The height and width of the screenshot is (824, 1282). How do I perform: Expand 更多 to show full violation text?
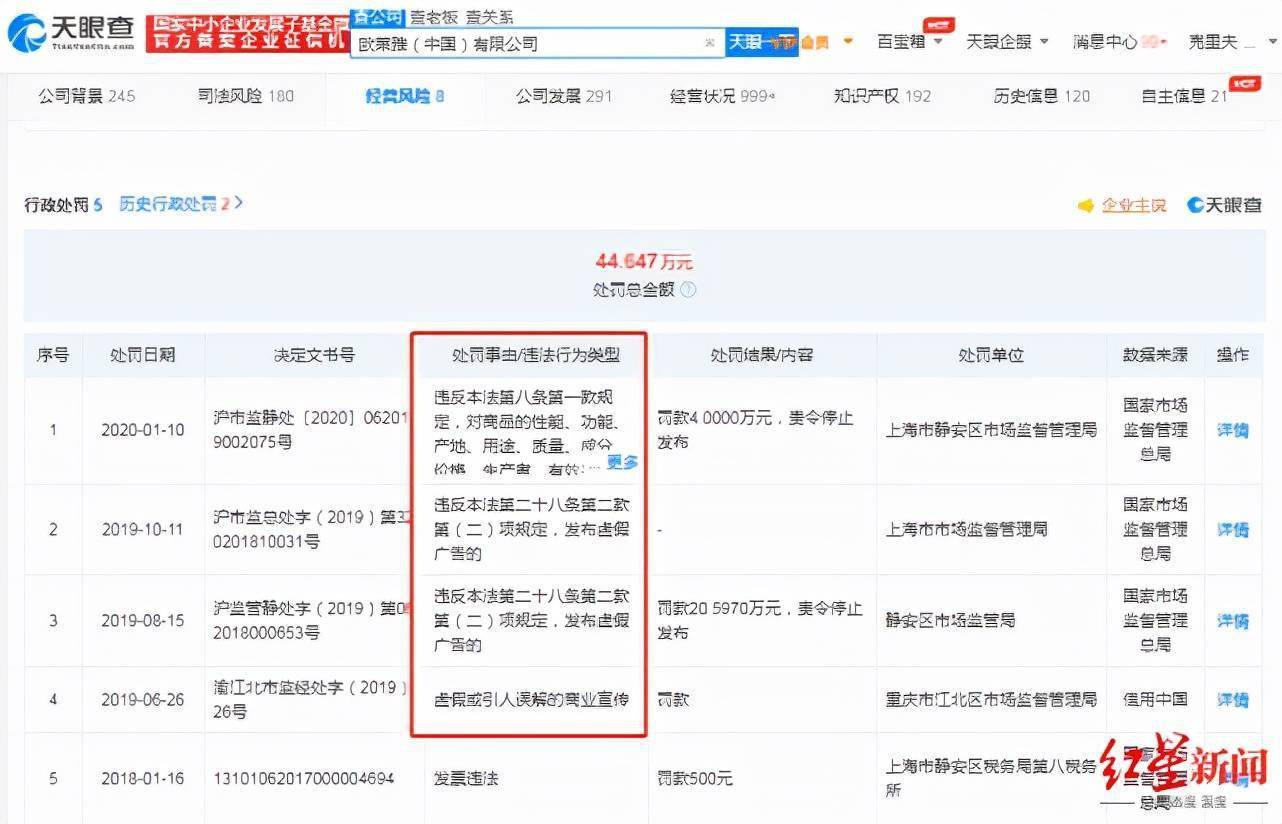(623, 463)
